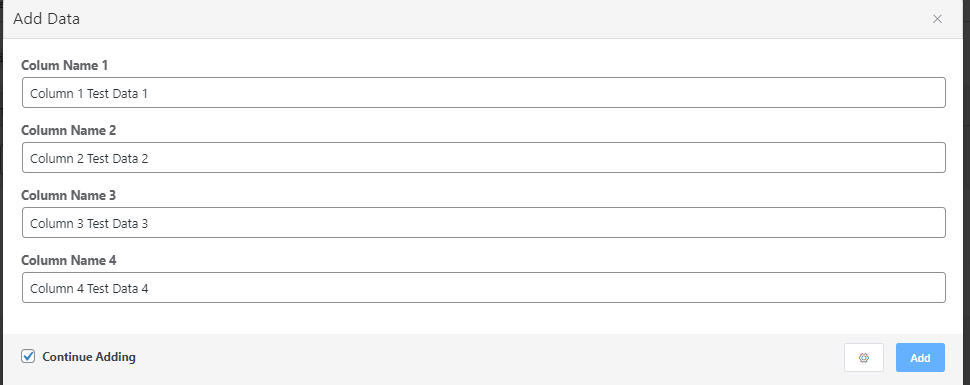Click the dark backdrop outside the dialog
This screenshot has width=970, height=385.
(1, 186)
